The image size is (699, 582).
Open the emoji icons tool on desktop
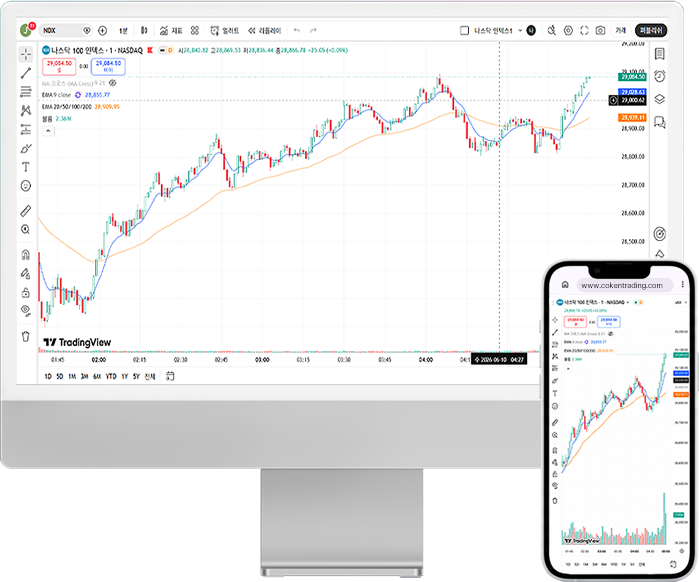[x=26, y=185]
